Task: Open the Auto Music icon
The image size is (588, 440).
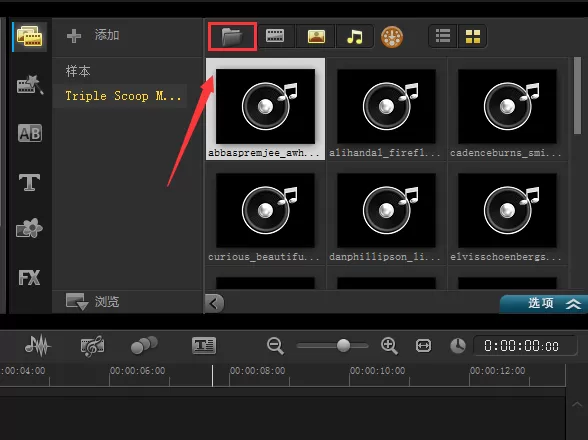Action: click(92, 345)
